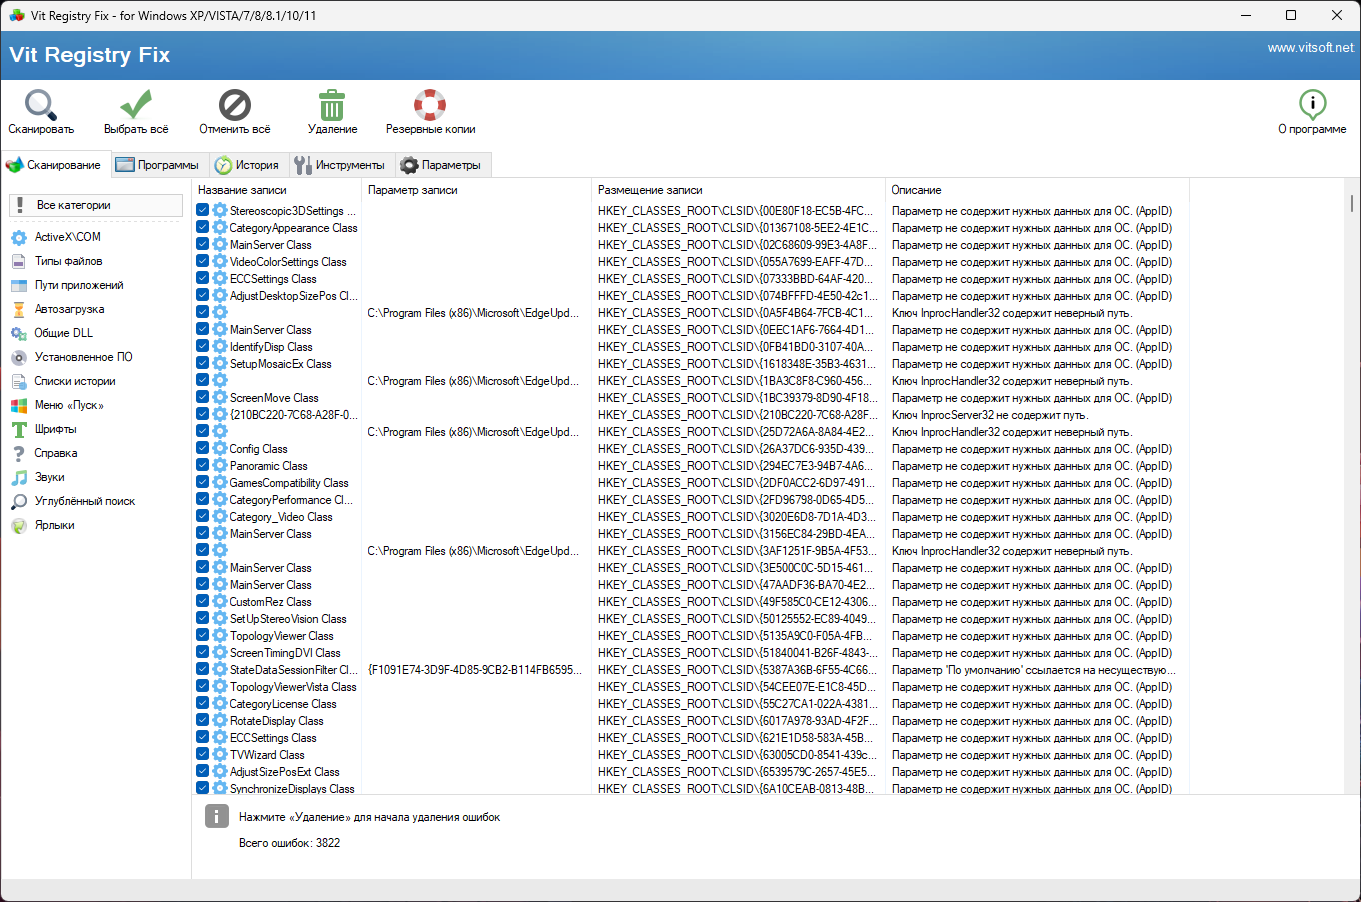Click the Удаление trash bin icon
This screenshot has width=1361, height=902.
332,105
